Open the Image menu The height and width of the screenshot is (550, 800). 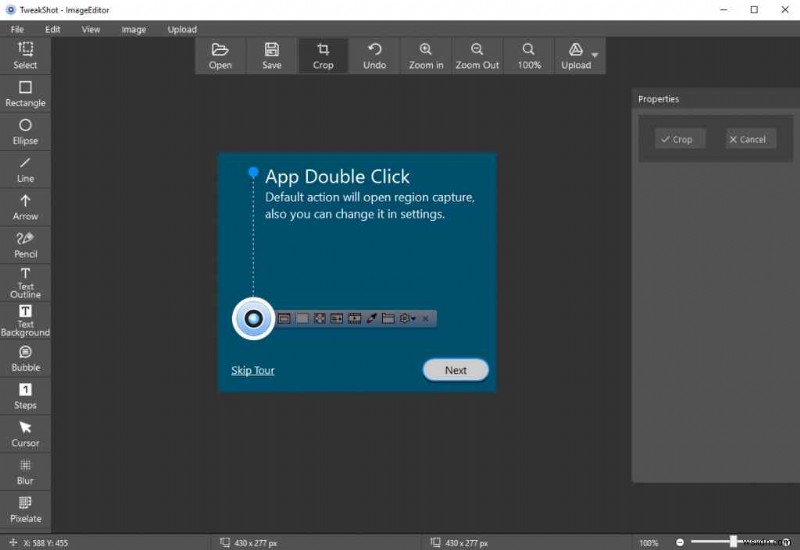pyautogui.click(x=134, y=29)
